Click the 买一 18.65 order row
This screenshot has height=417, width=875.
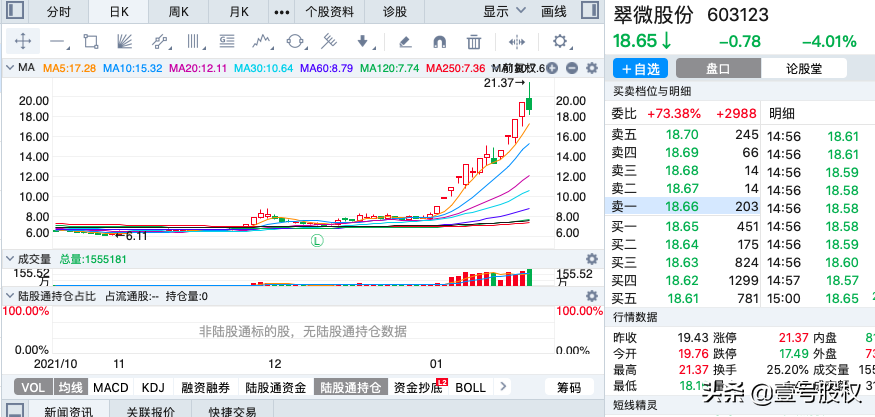pos(682,227)
